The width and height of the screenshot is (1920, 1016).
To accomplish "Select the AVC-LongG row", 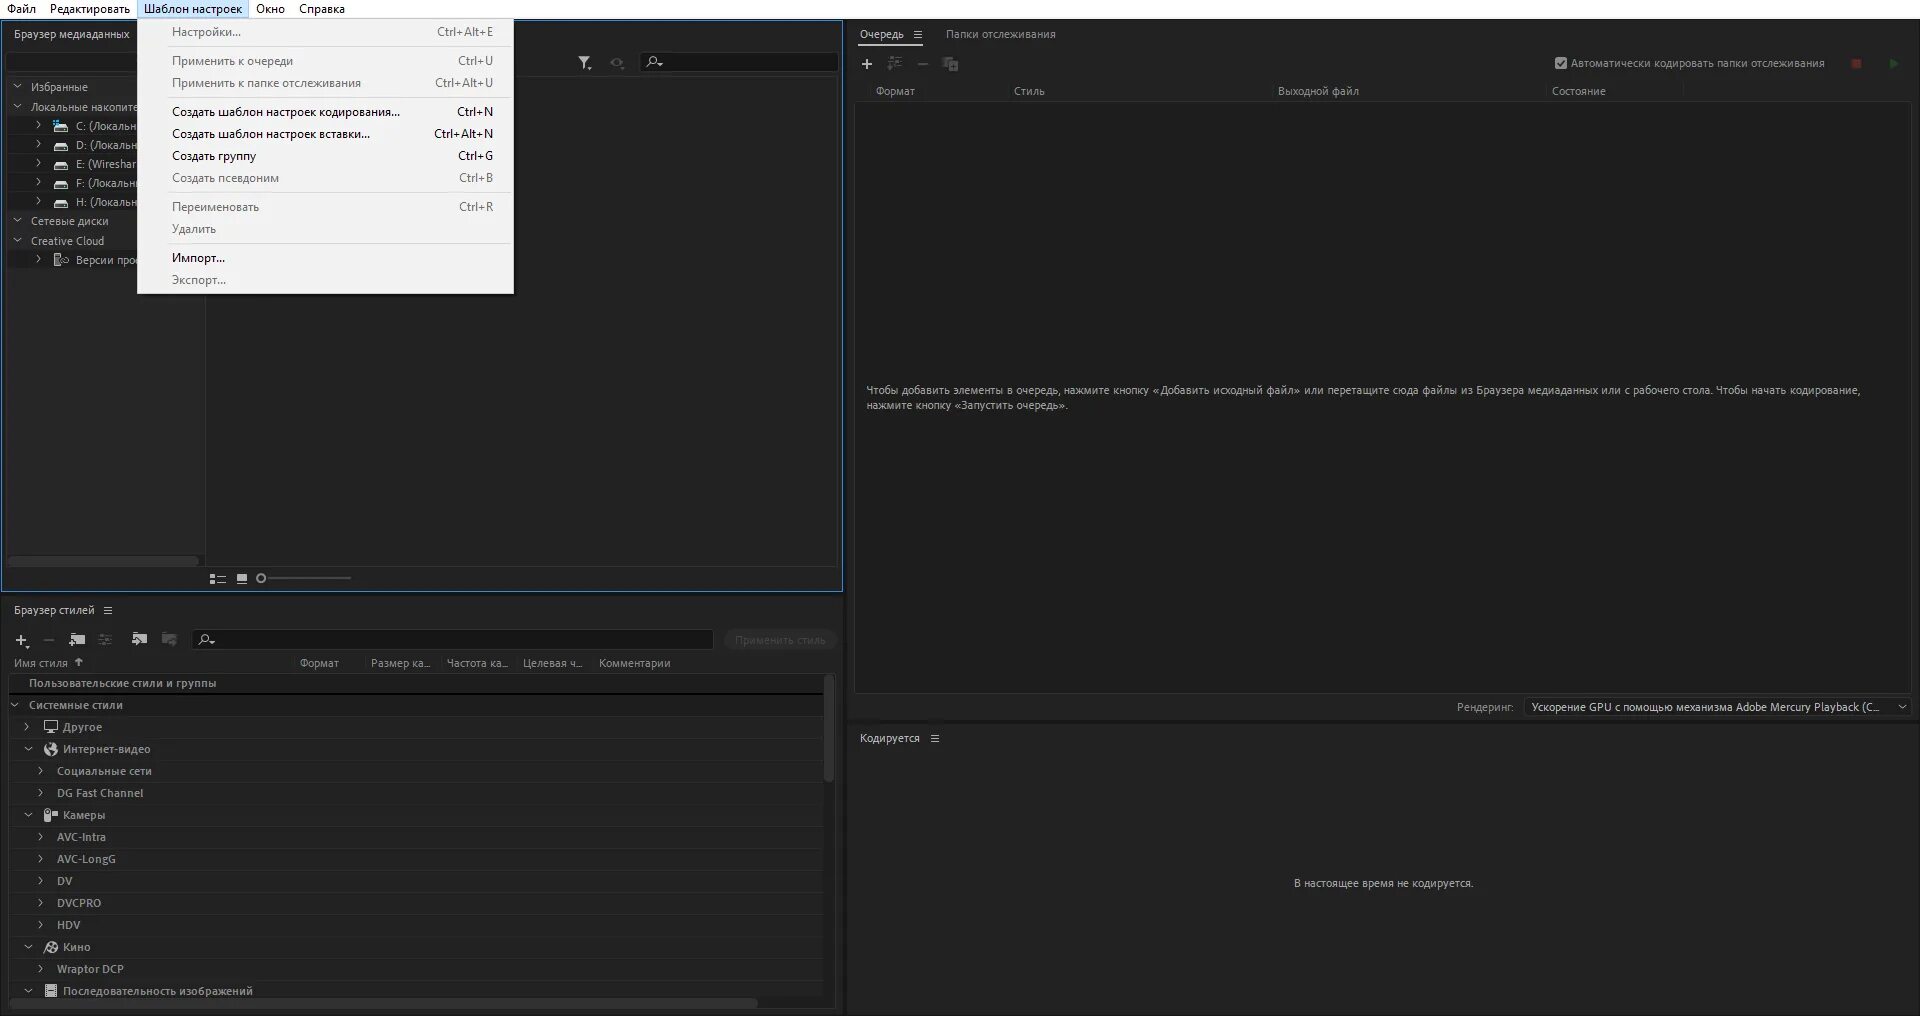I will pos(416,859).
